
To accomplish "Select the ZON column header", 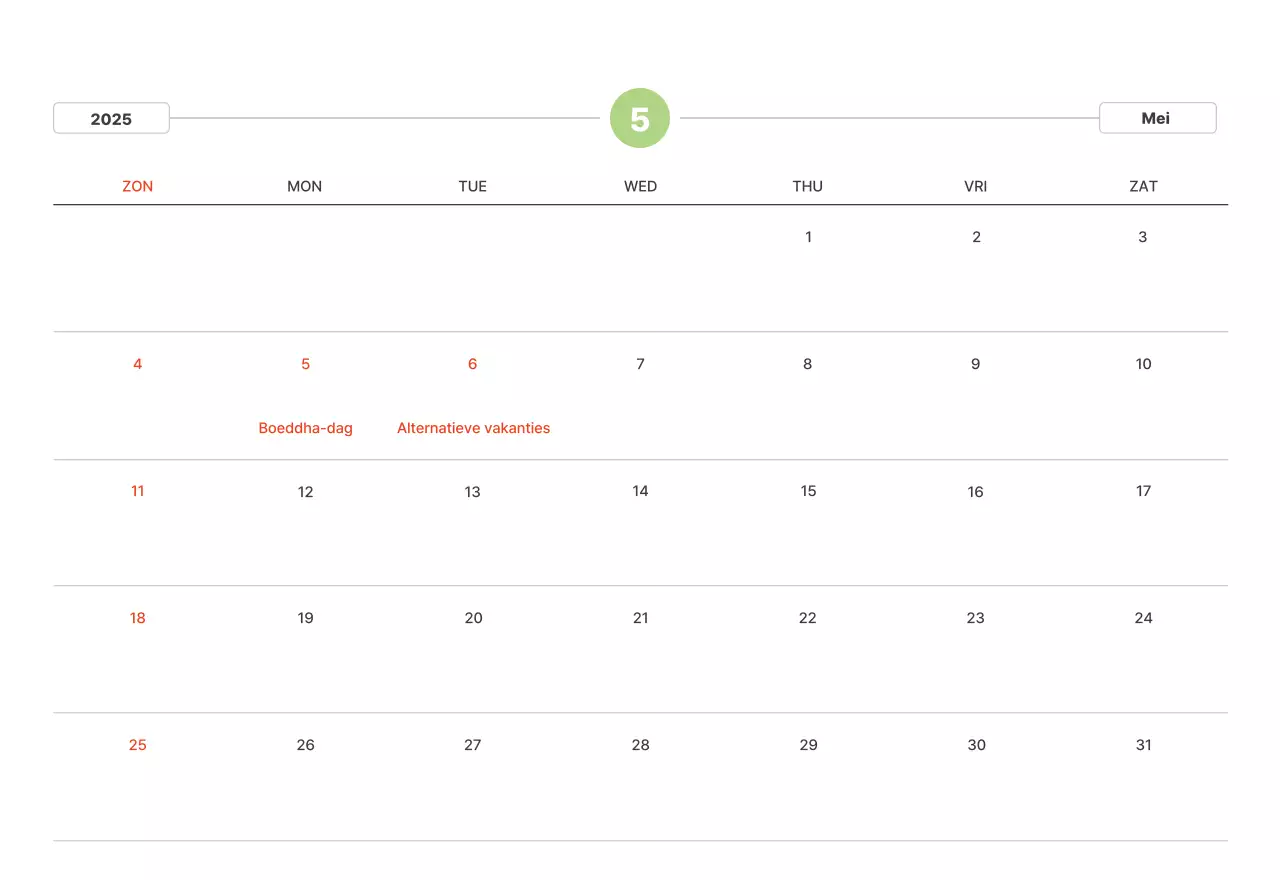I will point(138,186).
